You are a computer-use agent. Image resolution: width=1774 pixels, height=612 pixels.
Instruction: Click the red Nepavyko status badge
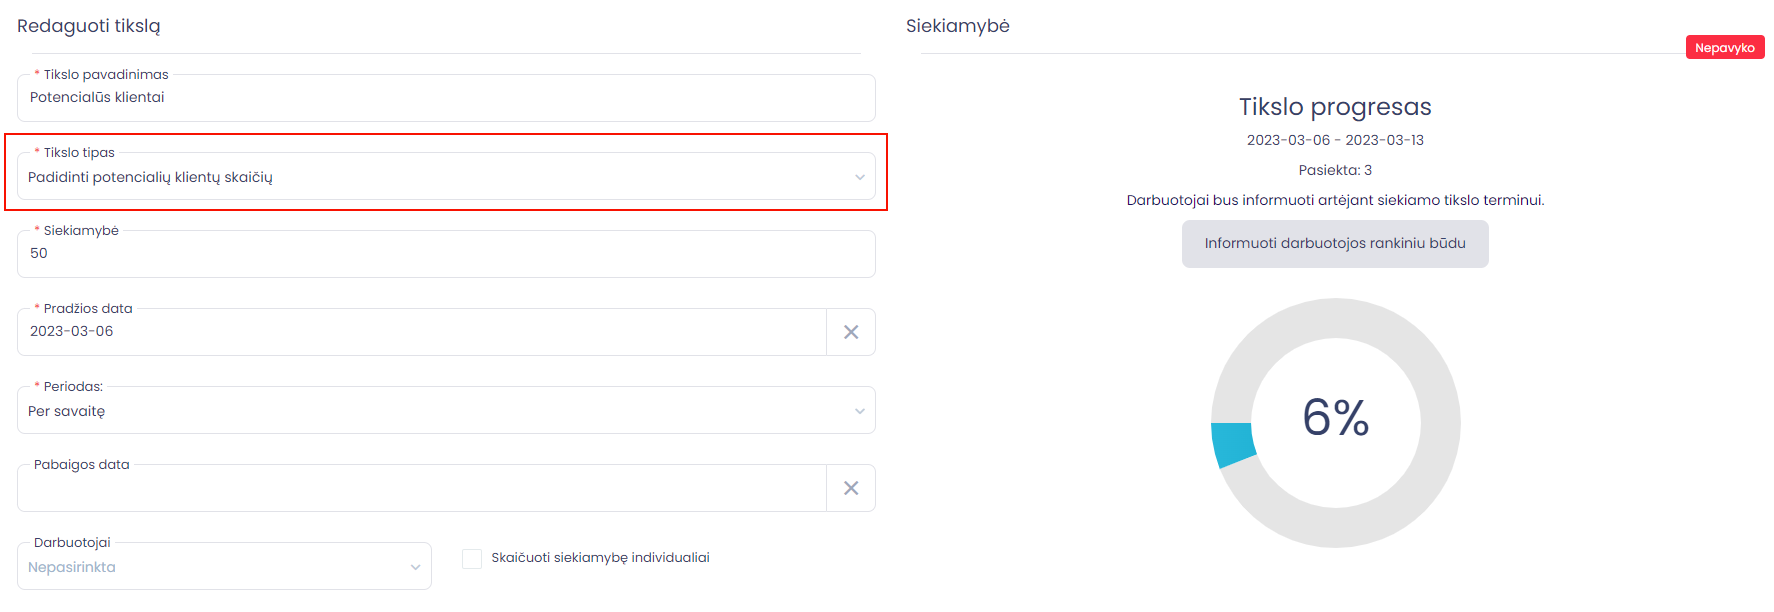point(1725,47)
